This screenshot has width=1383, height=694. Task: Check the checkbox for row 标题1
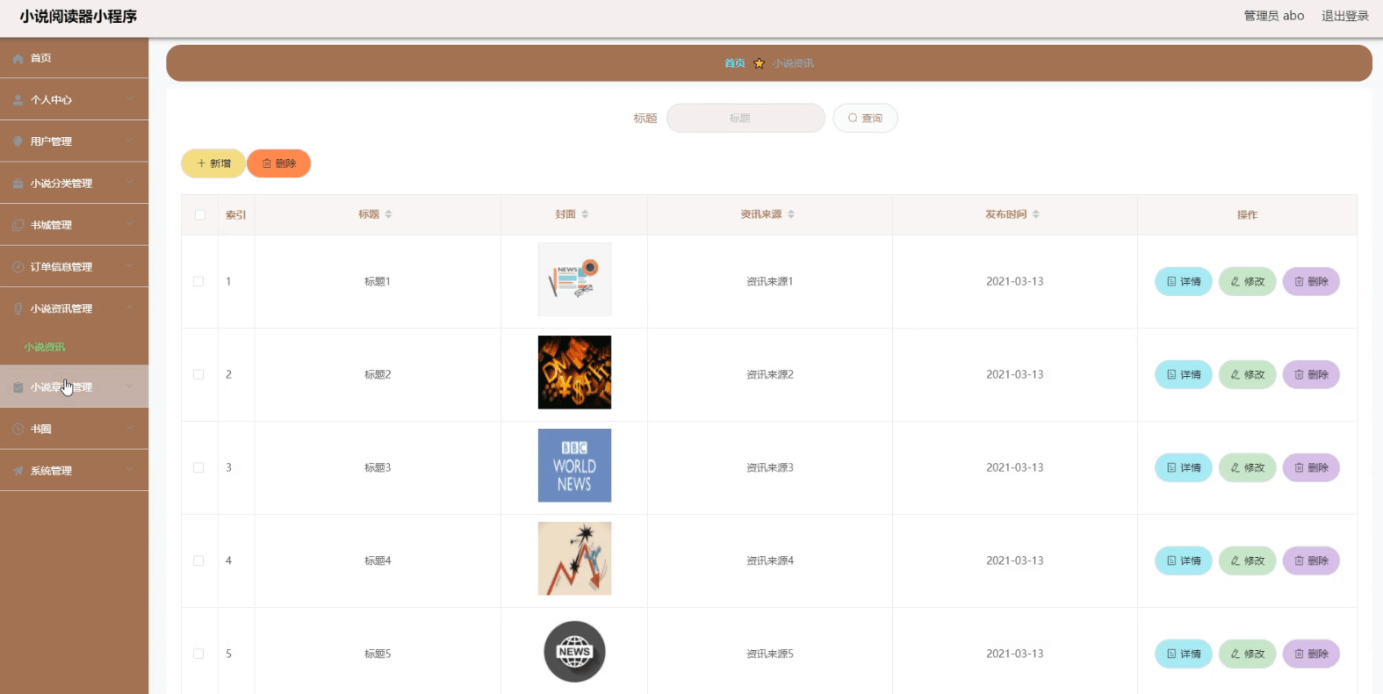pyautogui.click(x=198, y=281)
